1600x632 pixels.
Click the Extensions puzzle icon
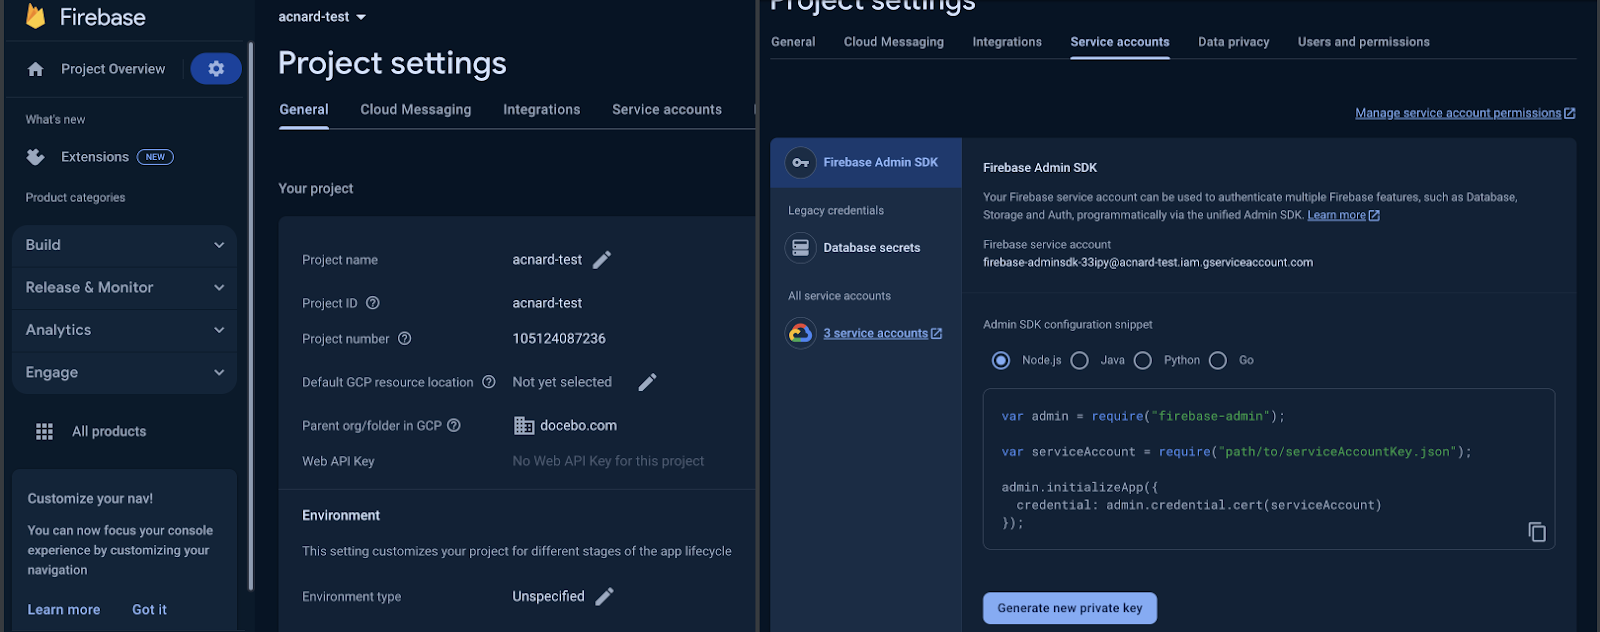[36, 157]
